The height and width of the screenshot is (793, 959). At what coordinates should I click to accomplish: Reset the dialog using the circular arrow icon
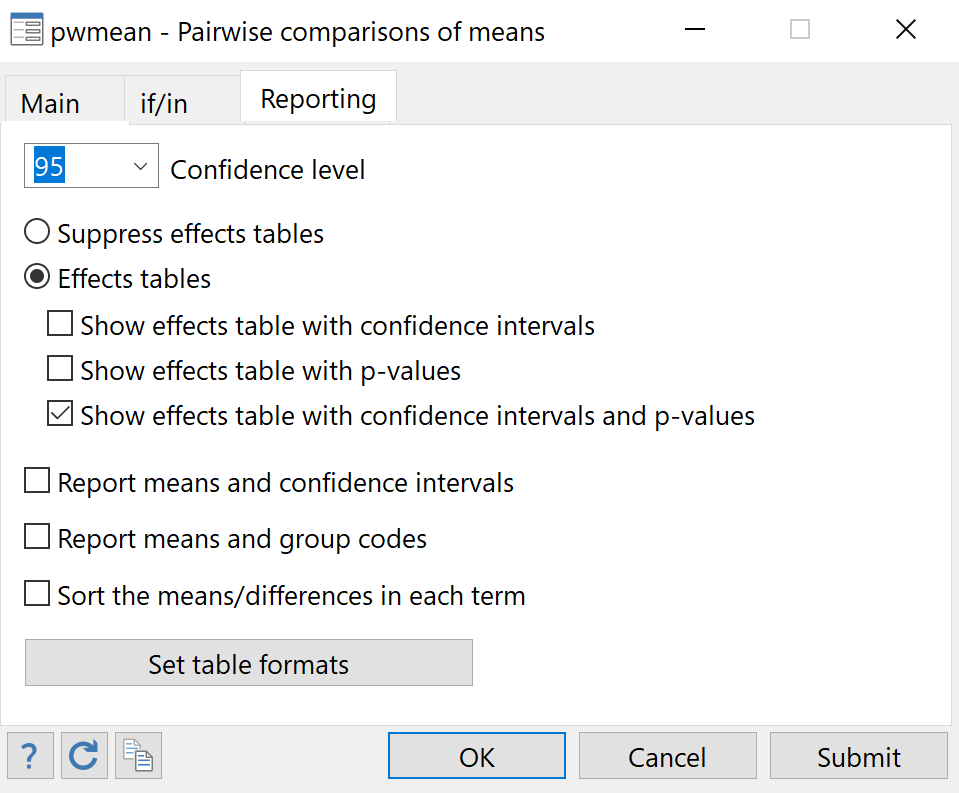tap(84, 755)
